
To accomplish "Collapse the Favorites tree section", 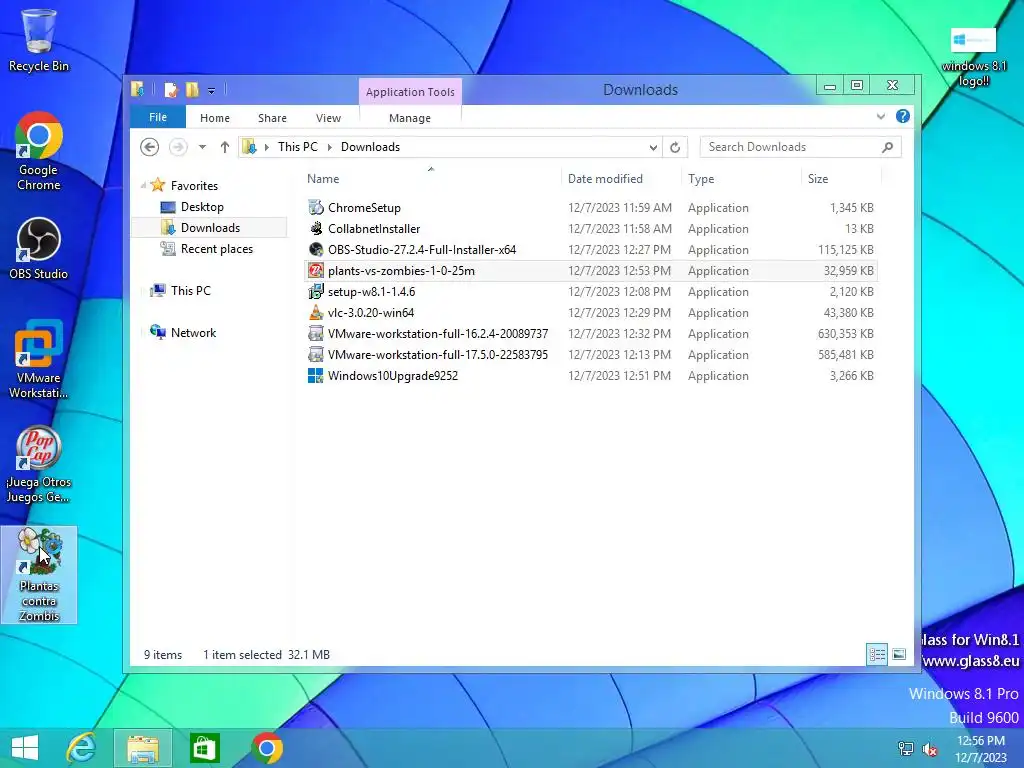I will (x=143, y=185).
